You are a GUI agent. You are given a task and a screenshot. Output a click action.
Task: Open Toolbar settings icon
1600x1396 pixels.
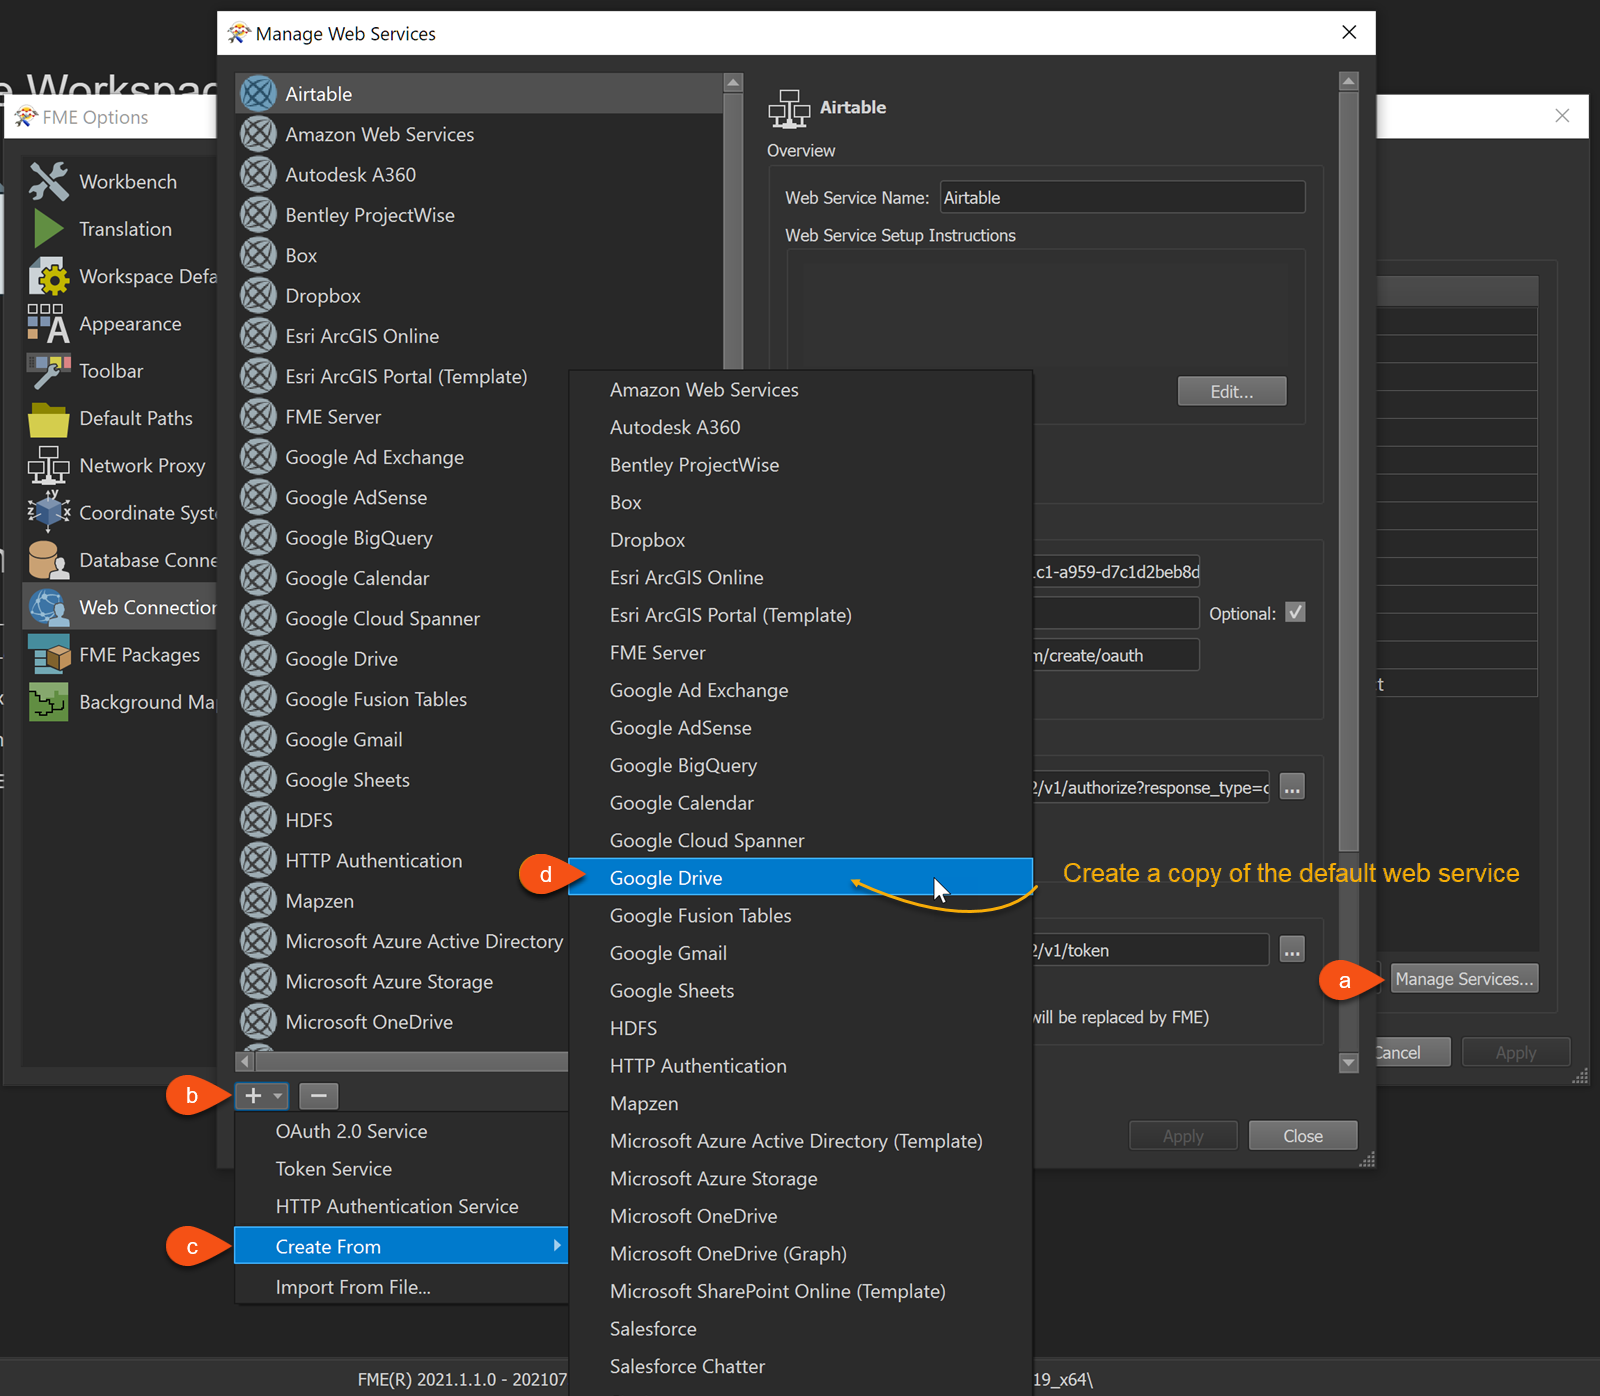coord(48,371)
